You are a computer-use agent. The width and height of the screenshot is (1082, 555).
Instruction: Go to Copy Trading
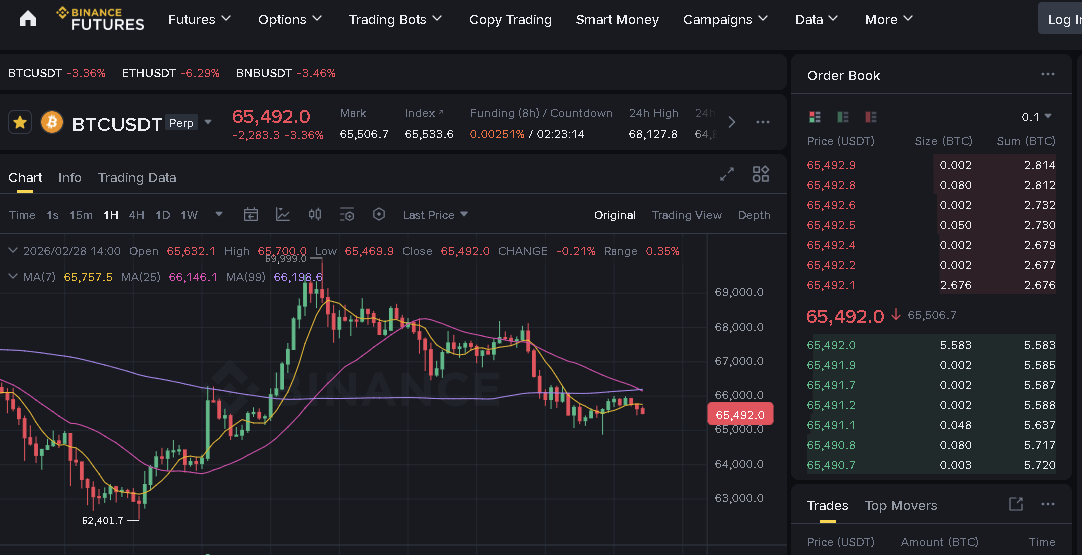(510, 19)
